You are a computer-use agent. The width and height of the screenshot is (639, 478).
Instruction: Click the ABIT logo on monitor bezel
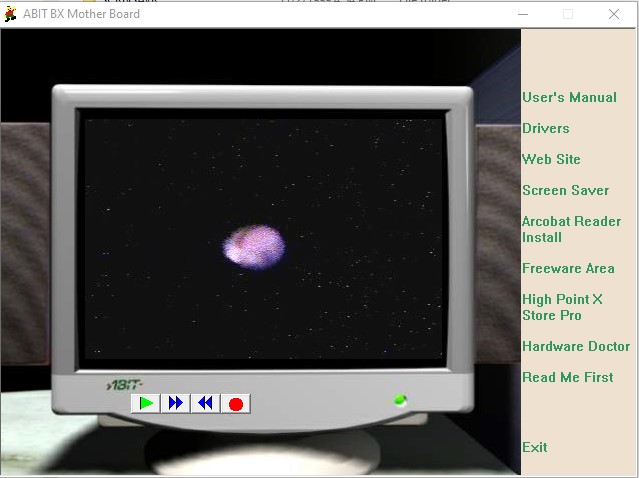point(125,384)
